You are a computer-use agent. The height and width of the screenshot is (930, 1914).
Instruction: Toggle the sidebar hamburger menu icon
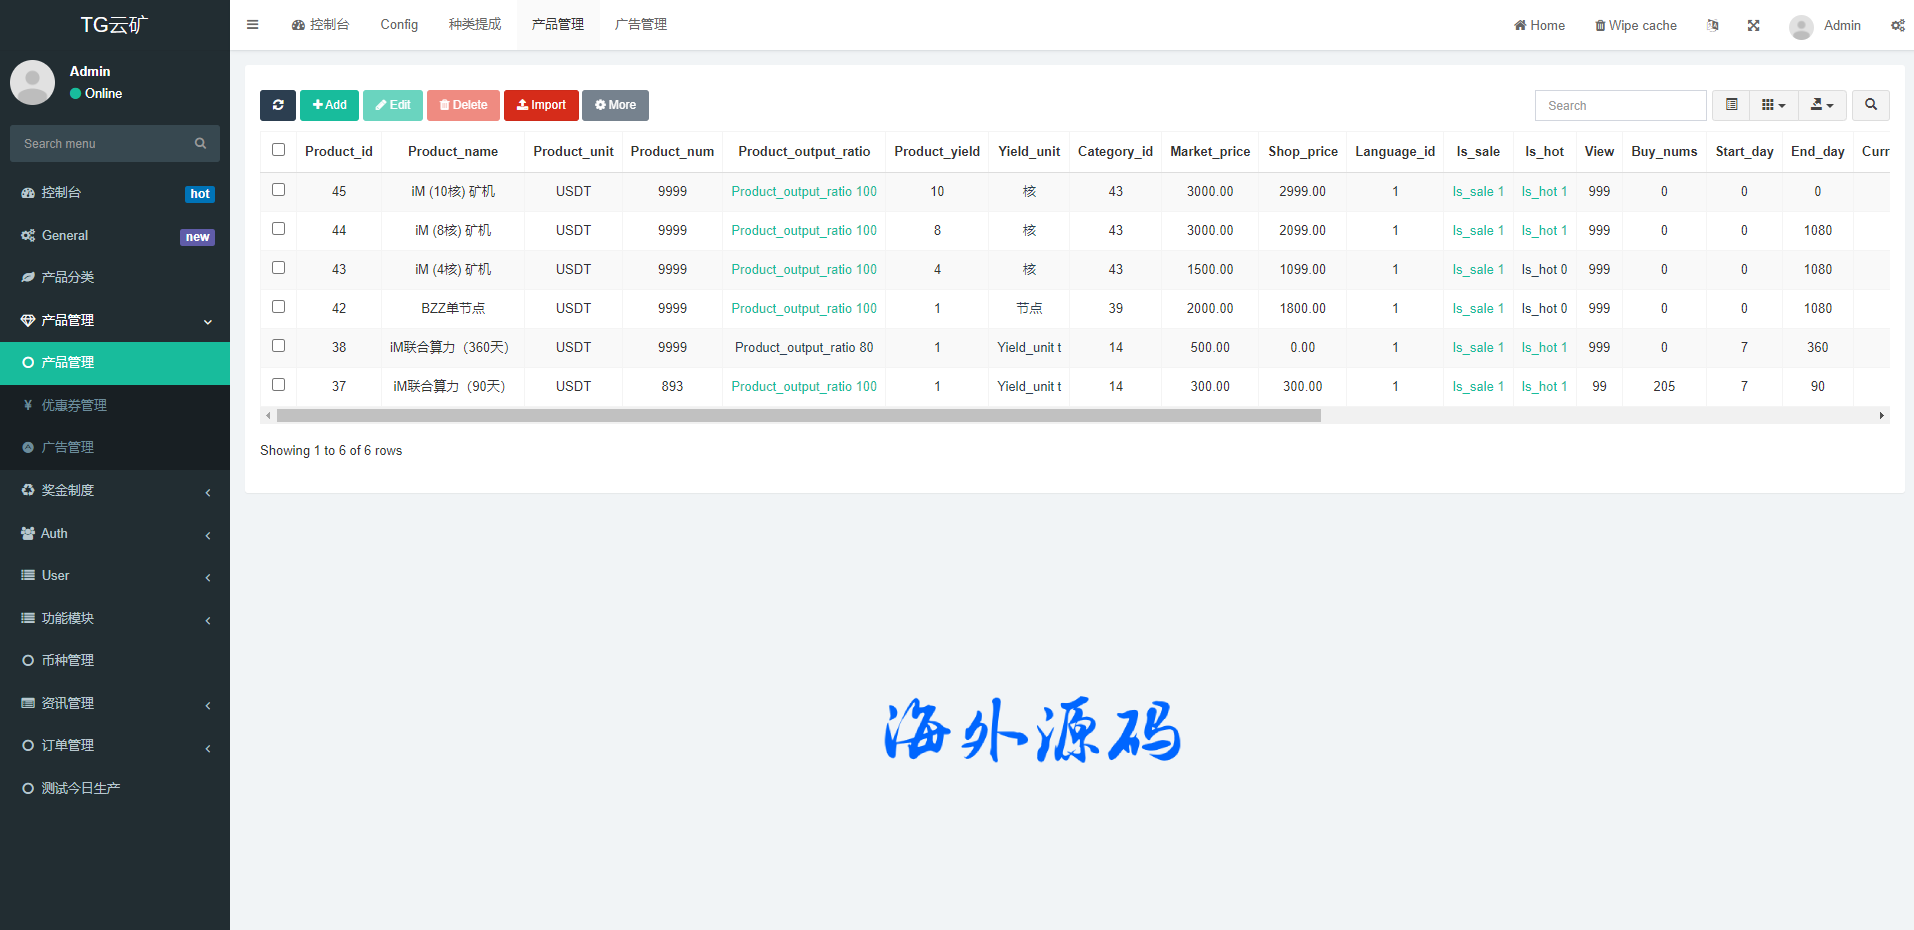[x=253, y=25]
